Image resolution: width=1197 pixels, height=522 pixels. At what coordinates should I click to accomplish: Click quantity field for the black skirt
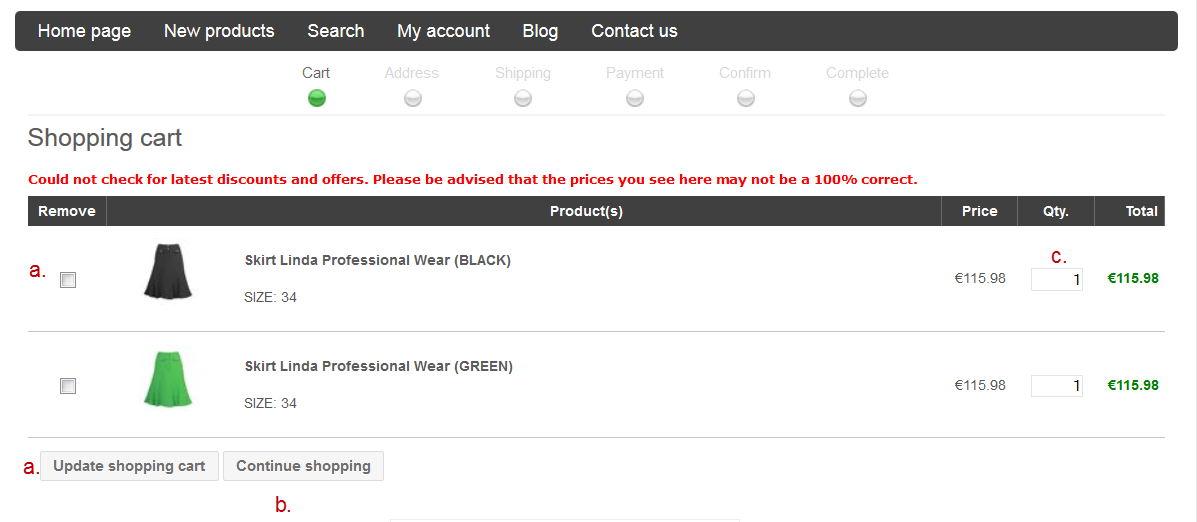click(1056, 280)
